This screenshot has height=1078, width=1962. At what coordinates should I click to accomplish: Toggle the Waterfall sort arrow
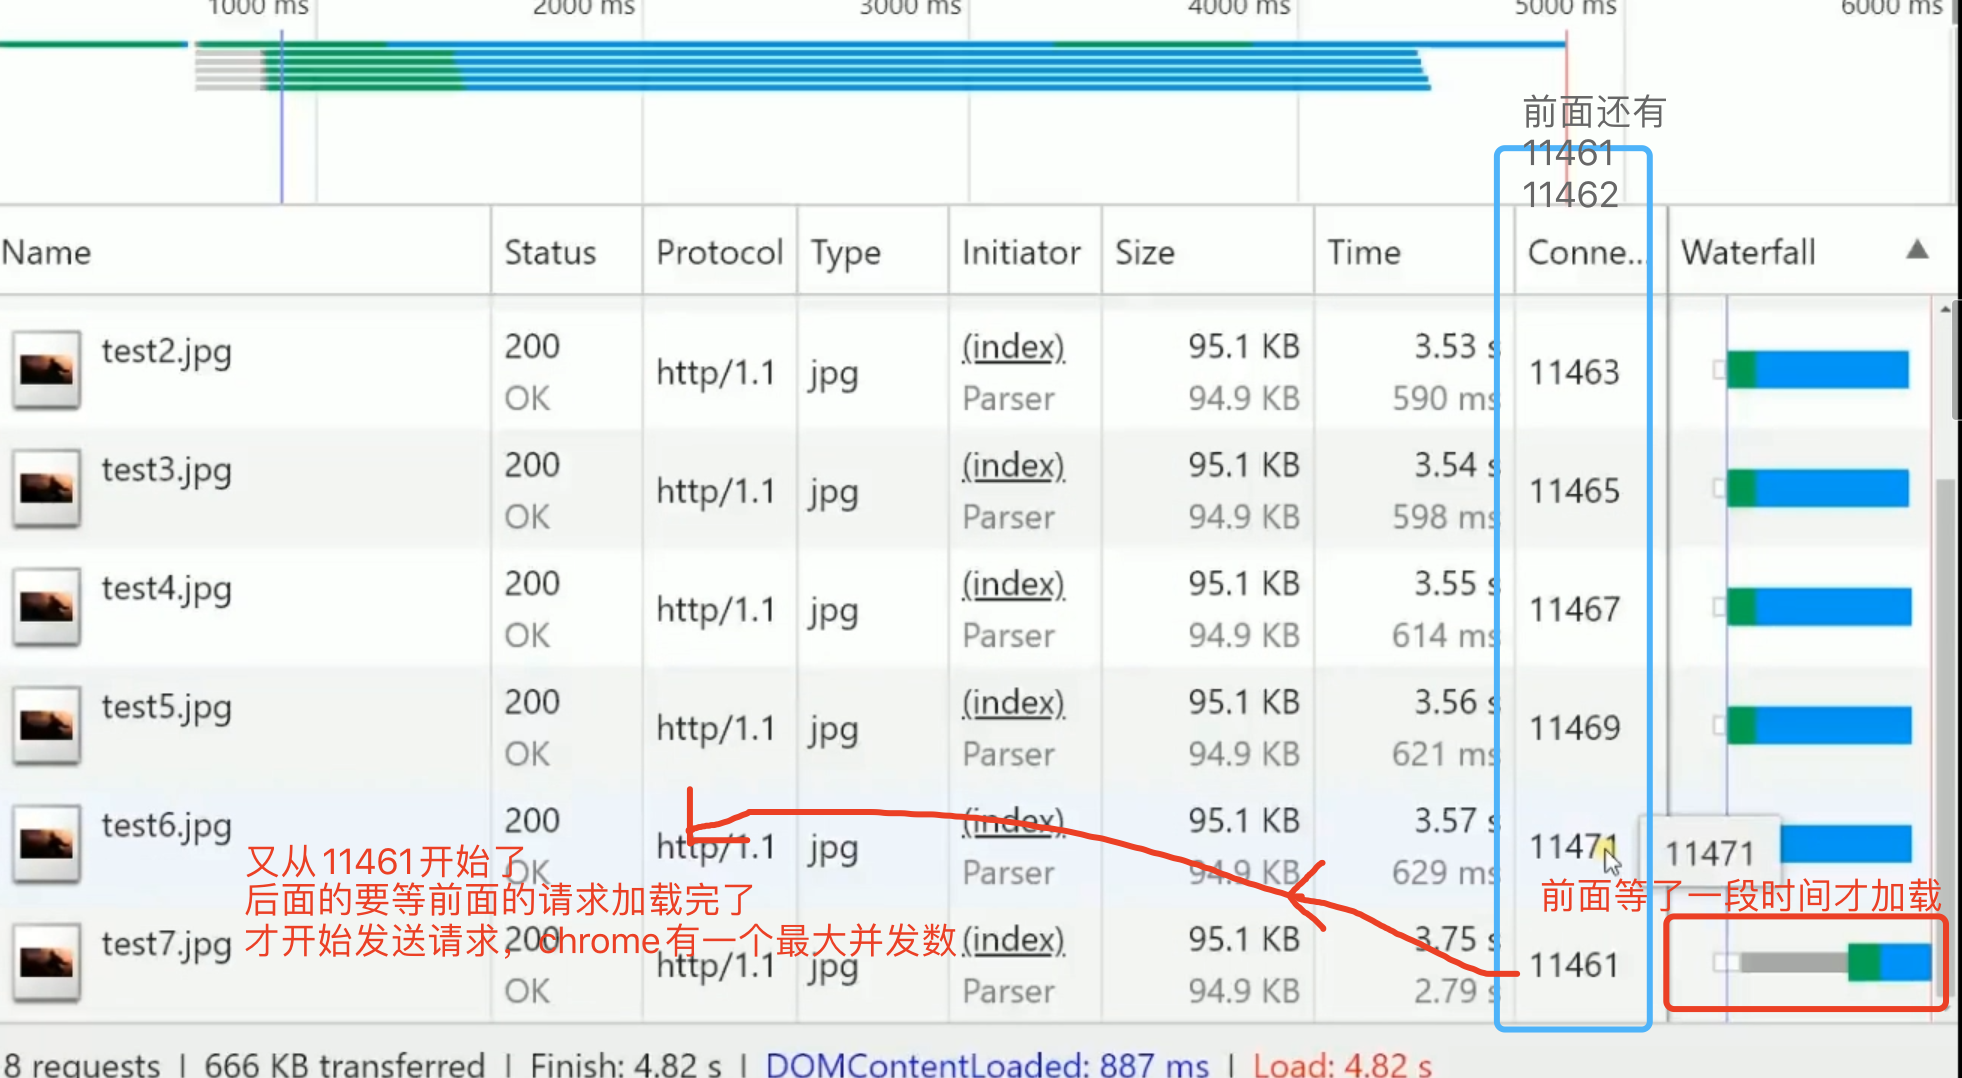[x=1917, y=250]
